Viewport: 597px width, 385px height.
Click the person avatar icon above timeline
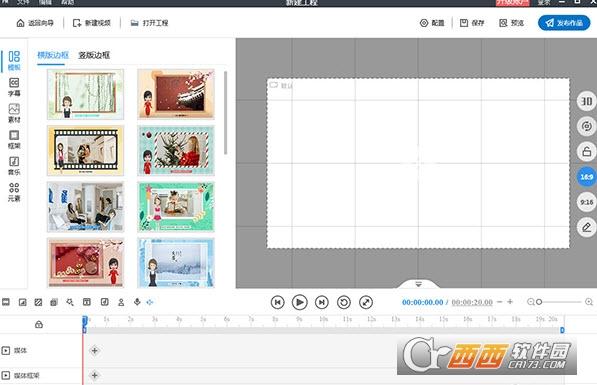coord(121,302)
